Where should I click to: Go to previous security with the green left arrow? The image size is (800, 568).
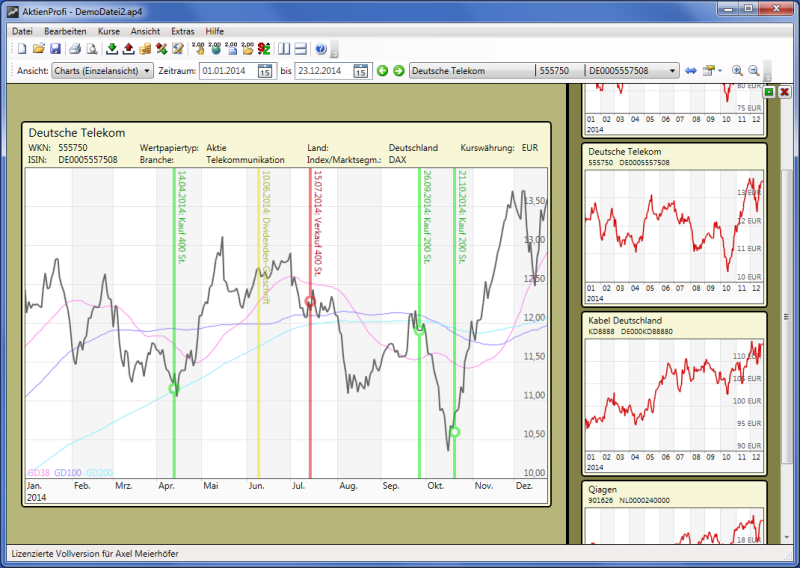click(x=382, y=71)
